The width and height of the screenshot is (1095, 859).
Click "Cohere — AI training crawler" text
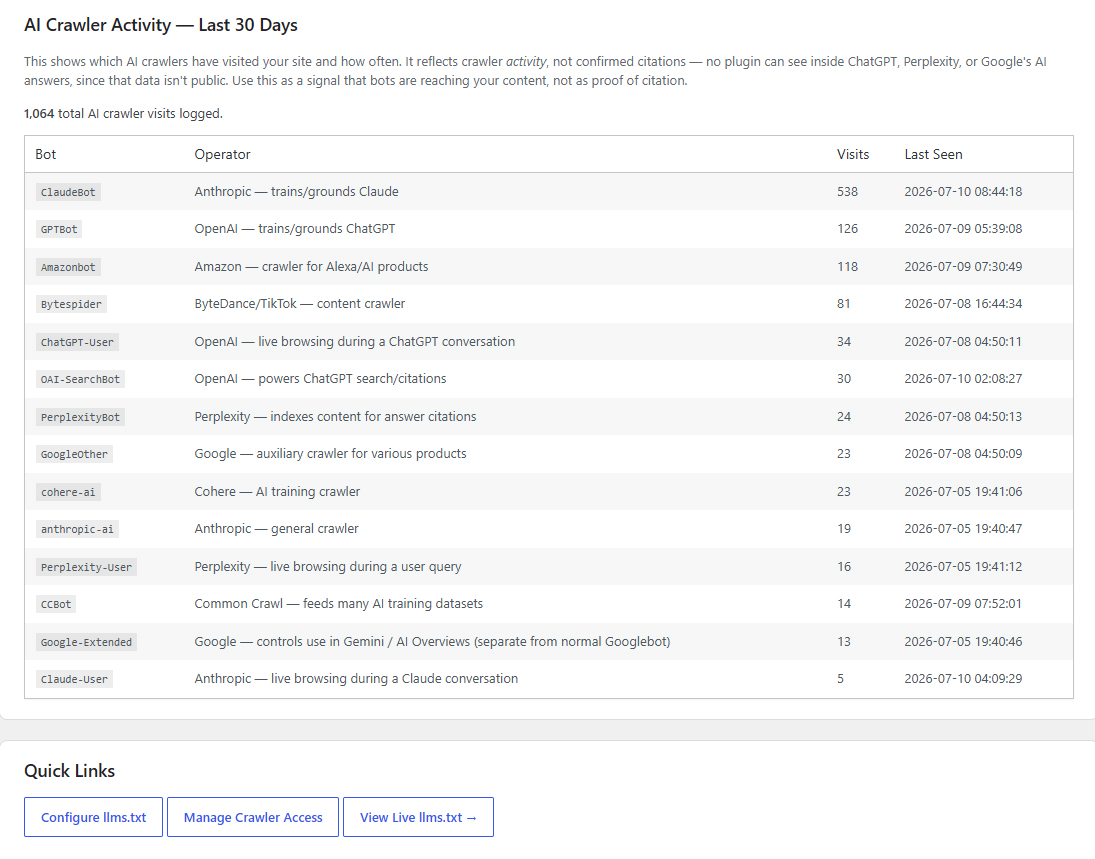pos(277,491)
